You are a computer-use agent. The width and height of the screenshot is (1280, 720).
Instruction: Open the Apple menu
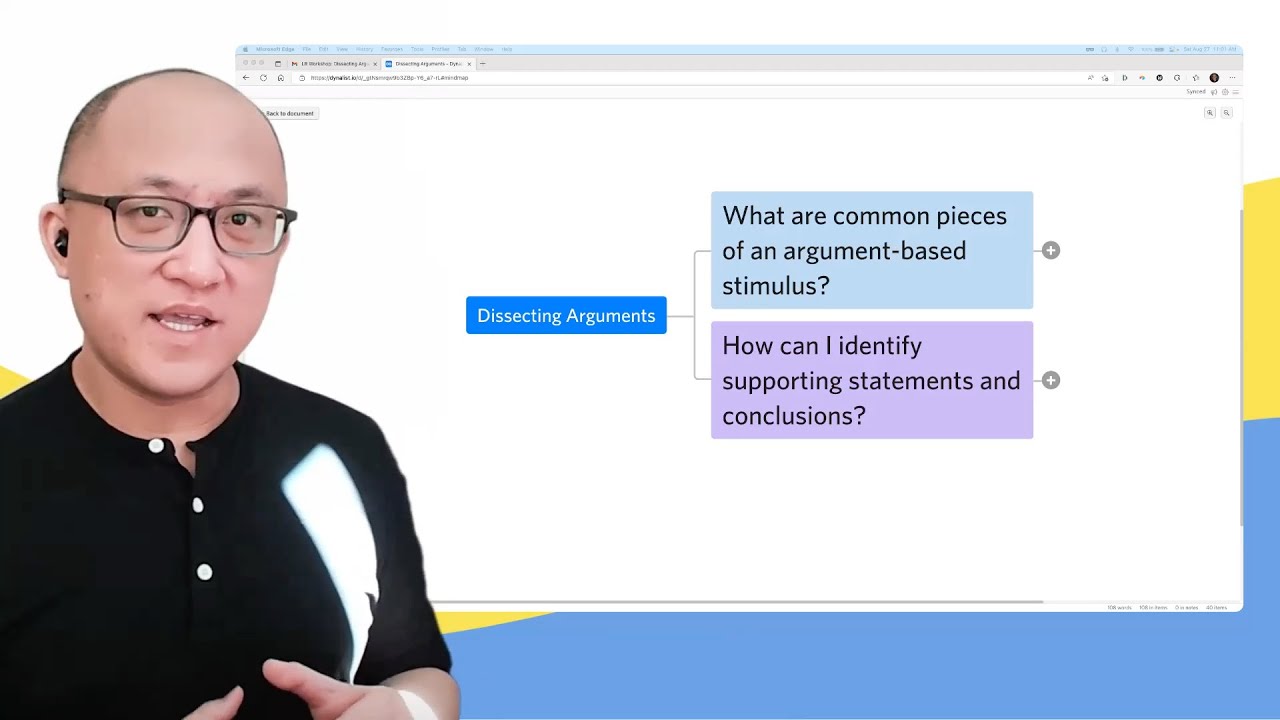click(x=245, y=49)
